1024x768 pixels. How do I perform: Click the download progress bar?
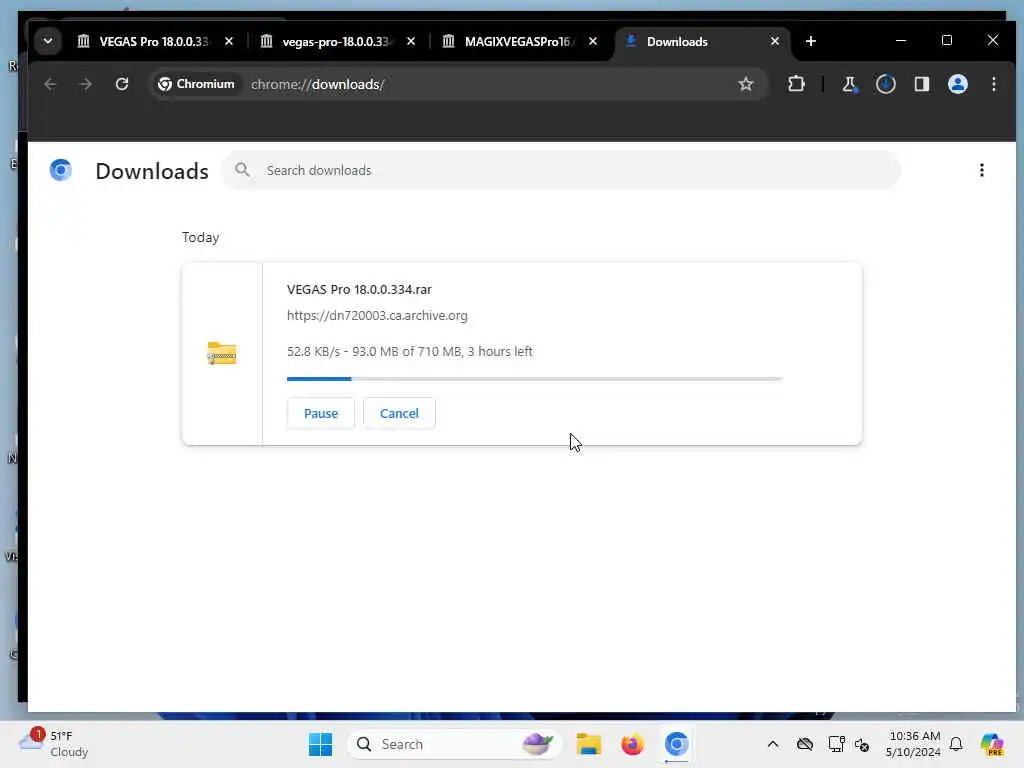pyautogui.click(x=534, y=378)
